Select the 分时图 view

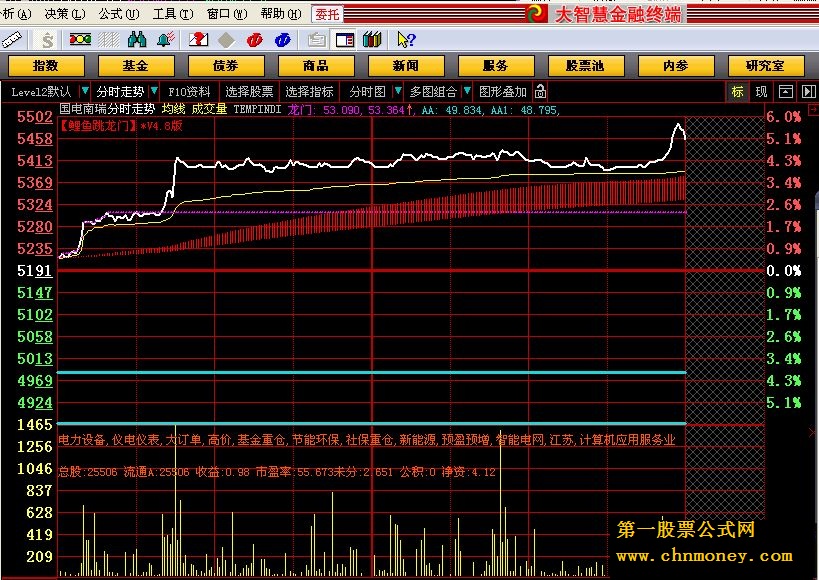pos(367,92)
